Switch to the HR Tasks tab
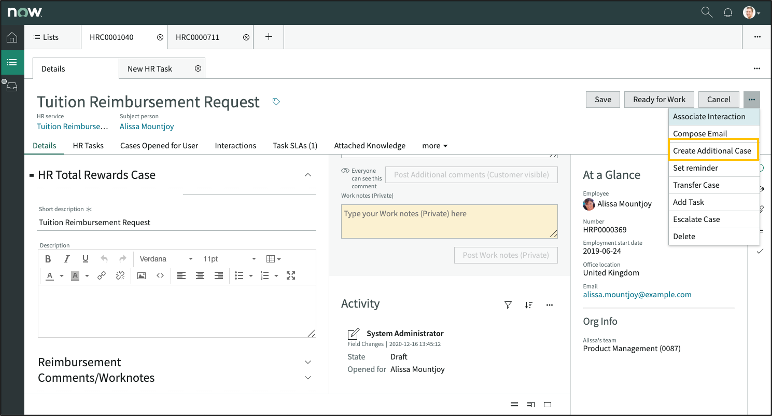Screen dimensions: 772x416 (x=88, y=146)
